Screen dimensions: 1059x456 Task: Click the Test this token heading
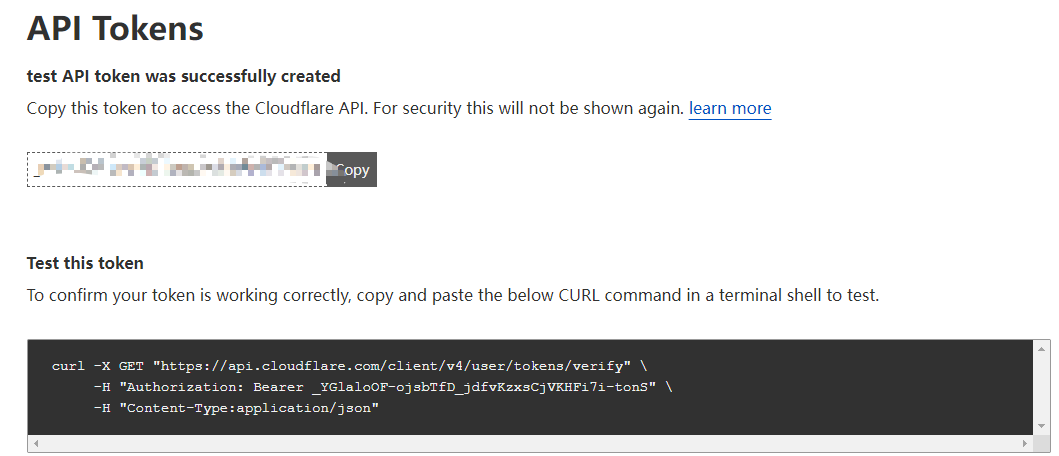[x=85, y=263]
